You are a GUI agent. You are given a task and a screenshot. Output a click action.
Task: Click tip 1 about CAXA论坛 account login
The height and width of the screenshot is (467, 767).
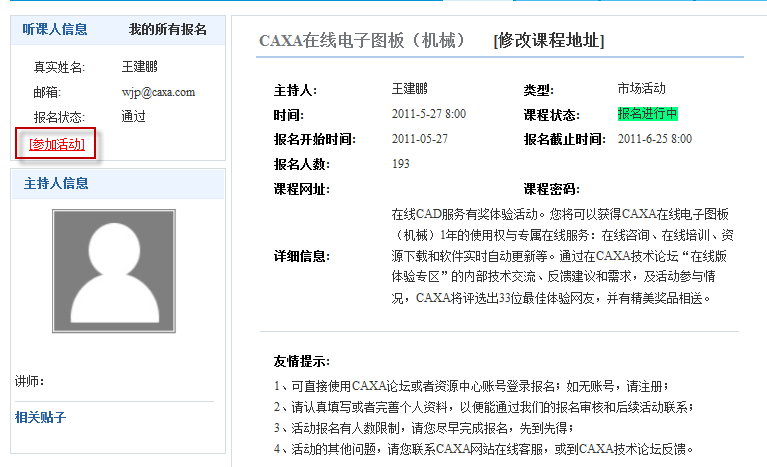coord(471,386)
